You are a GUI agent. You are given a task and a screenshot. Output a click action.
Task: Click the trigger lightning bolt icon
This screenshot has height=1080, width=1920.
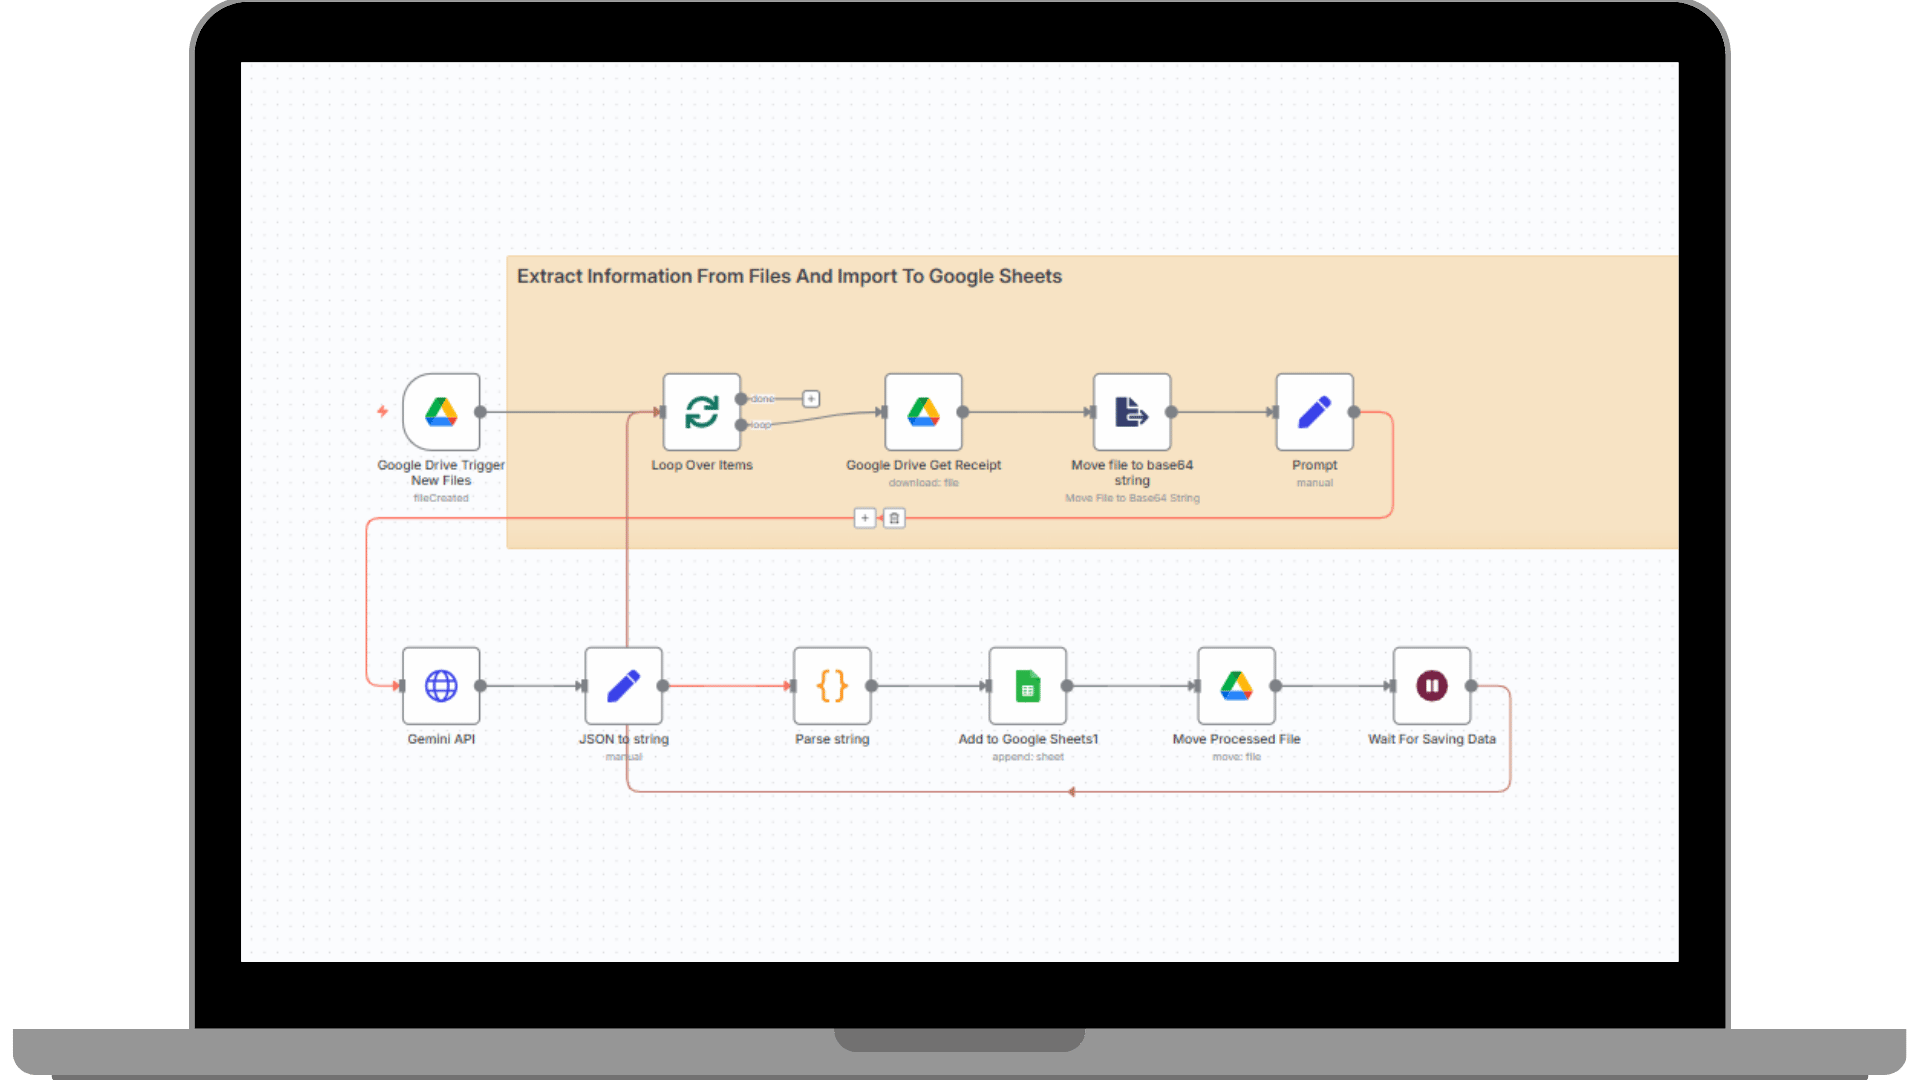click(382, 411)
